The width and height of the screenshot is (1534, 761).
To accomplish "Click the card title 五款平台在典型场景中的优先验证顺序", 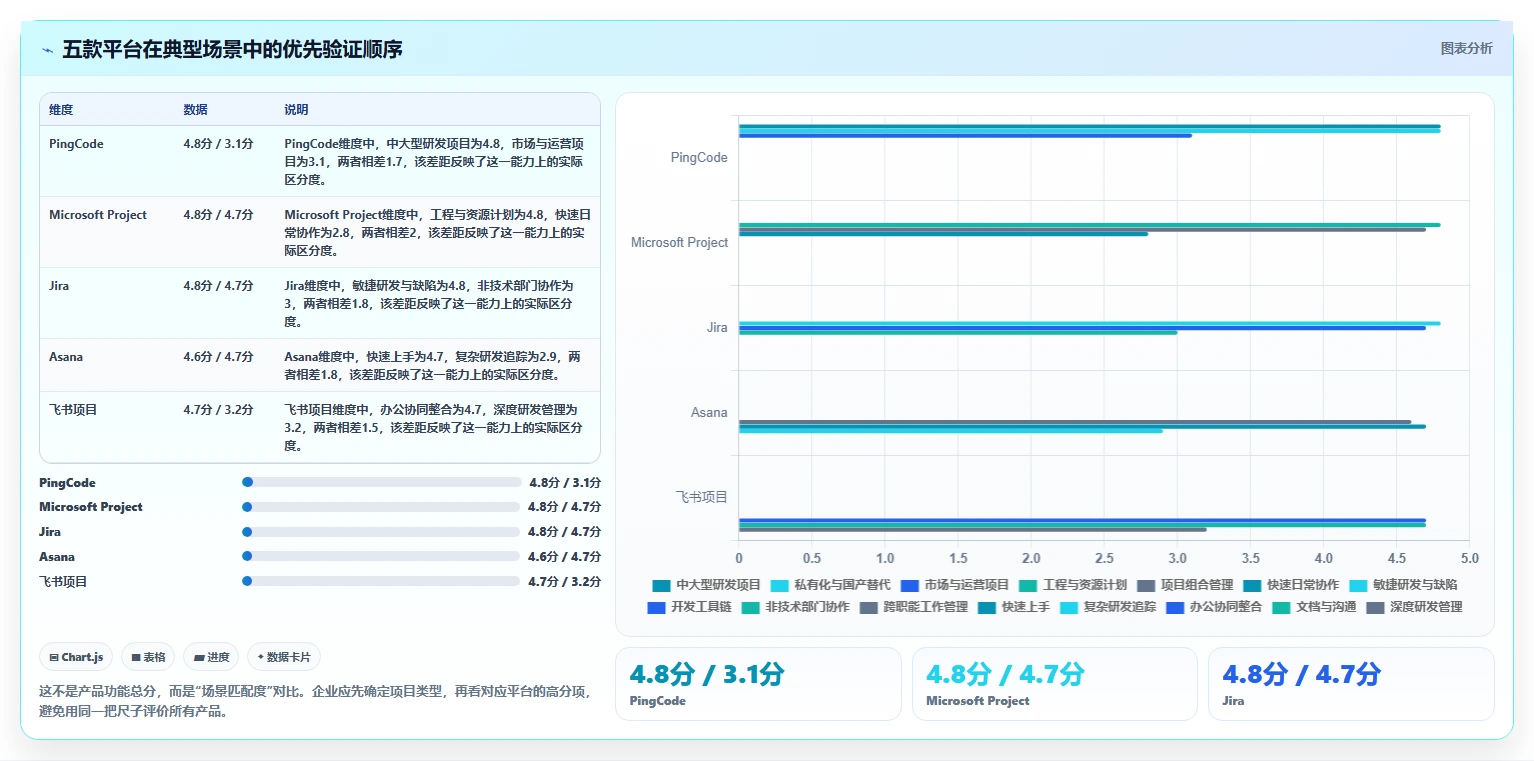I will pos(233,49).
